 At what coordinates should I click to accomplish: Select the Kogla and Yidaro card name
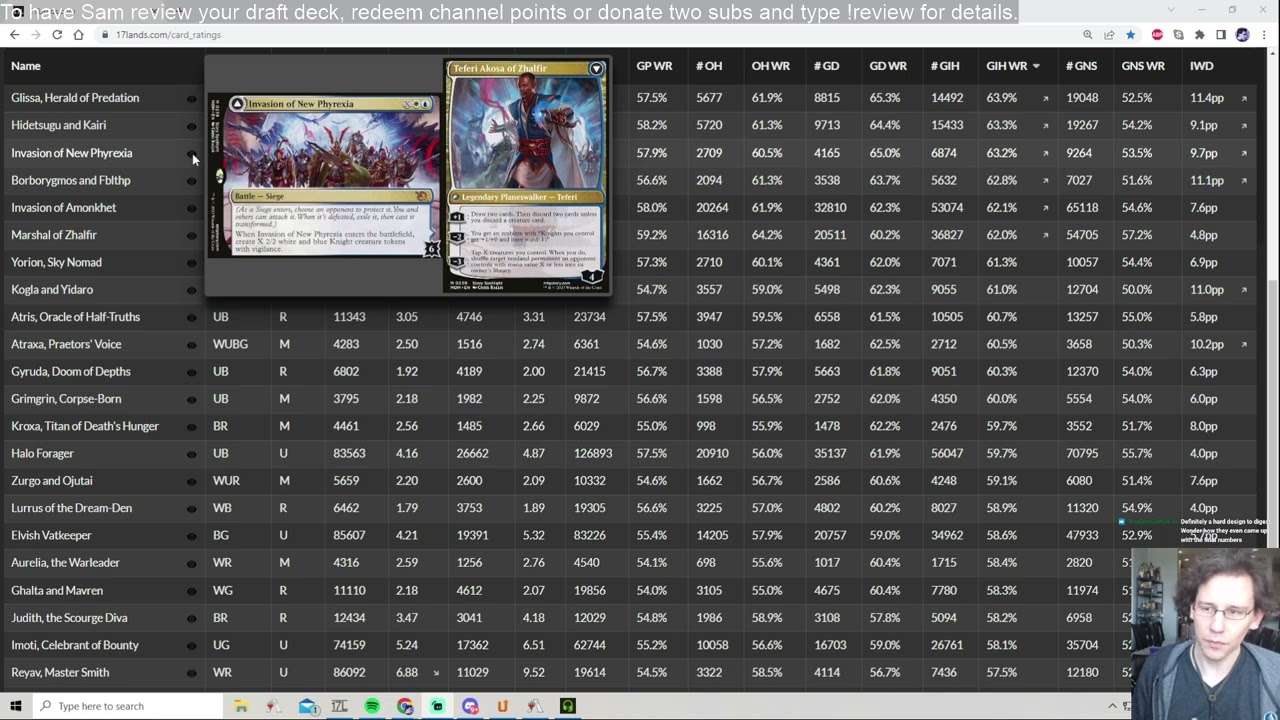(x=52, y=290)
